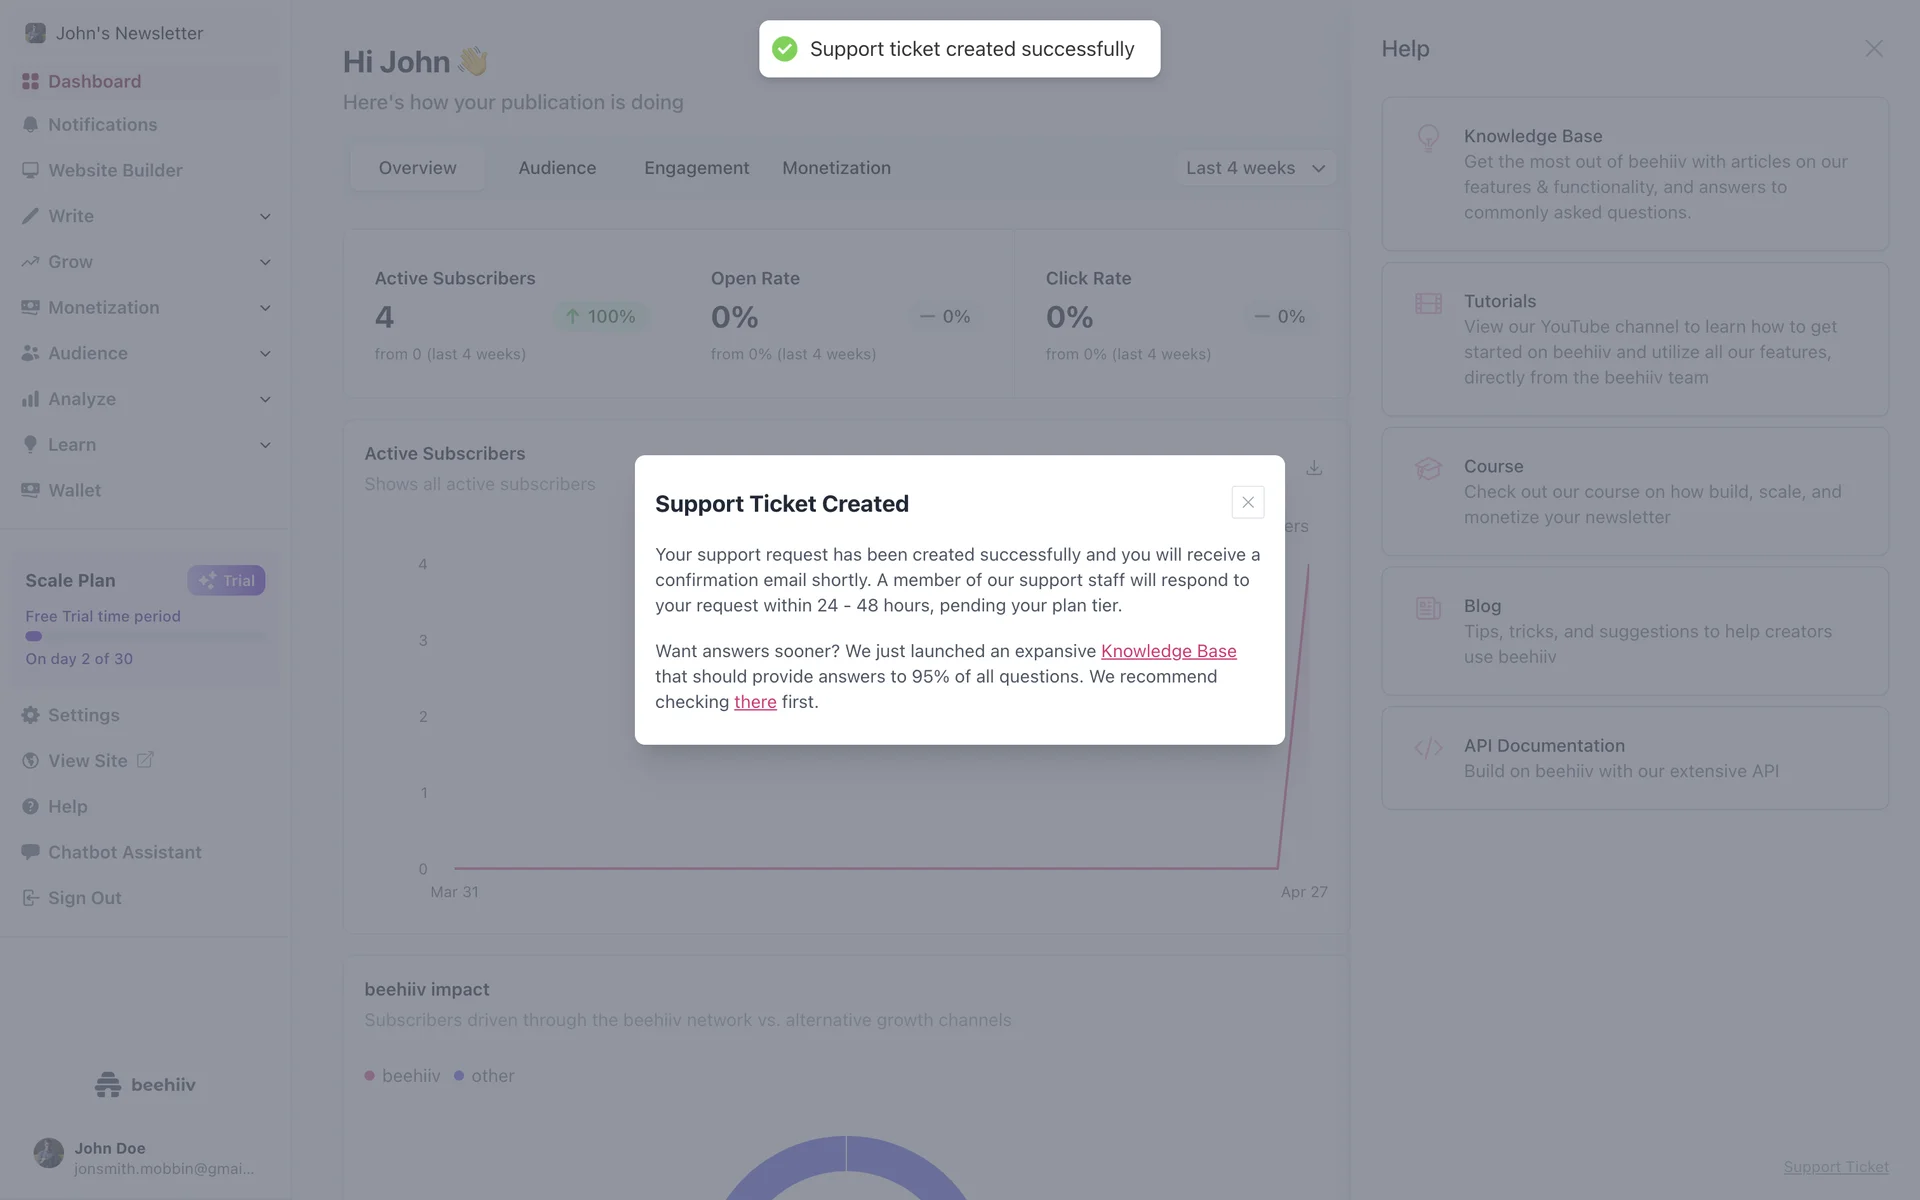
Task: Expand the Analyze sidebar chevron
Action: (x=265, y=400)
